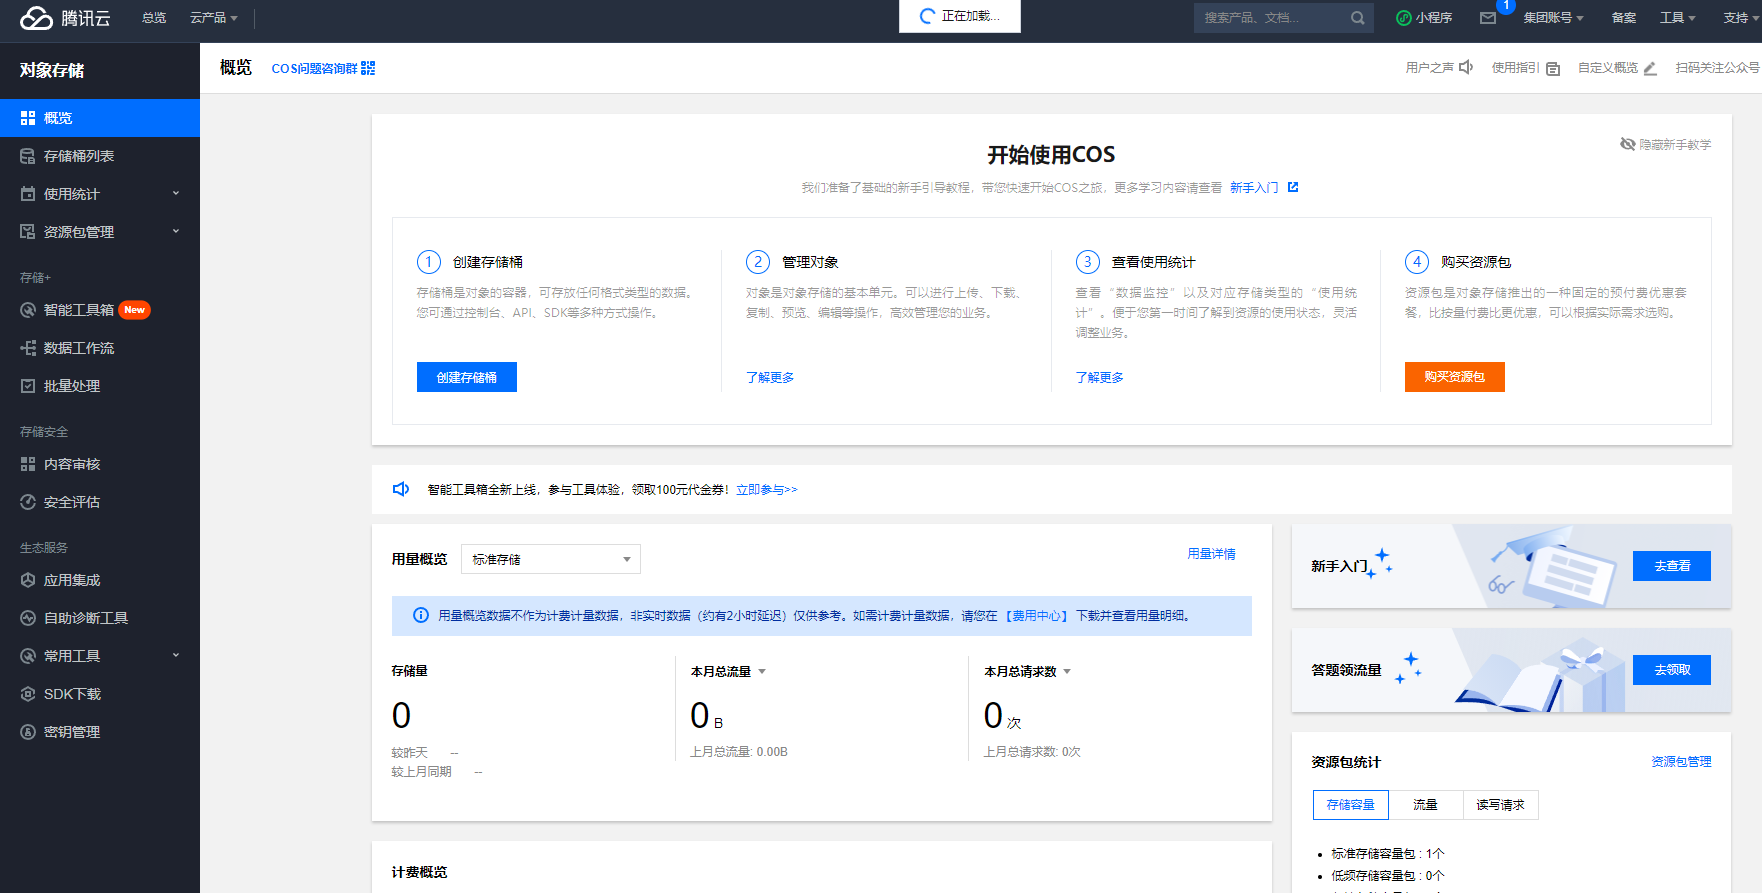
Task: Click the 存储桶列表 bucket icon
Action: [x=28, y=156]
